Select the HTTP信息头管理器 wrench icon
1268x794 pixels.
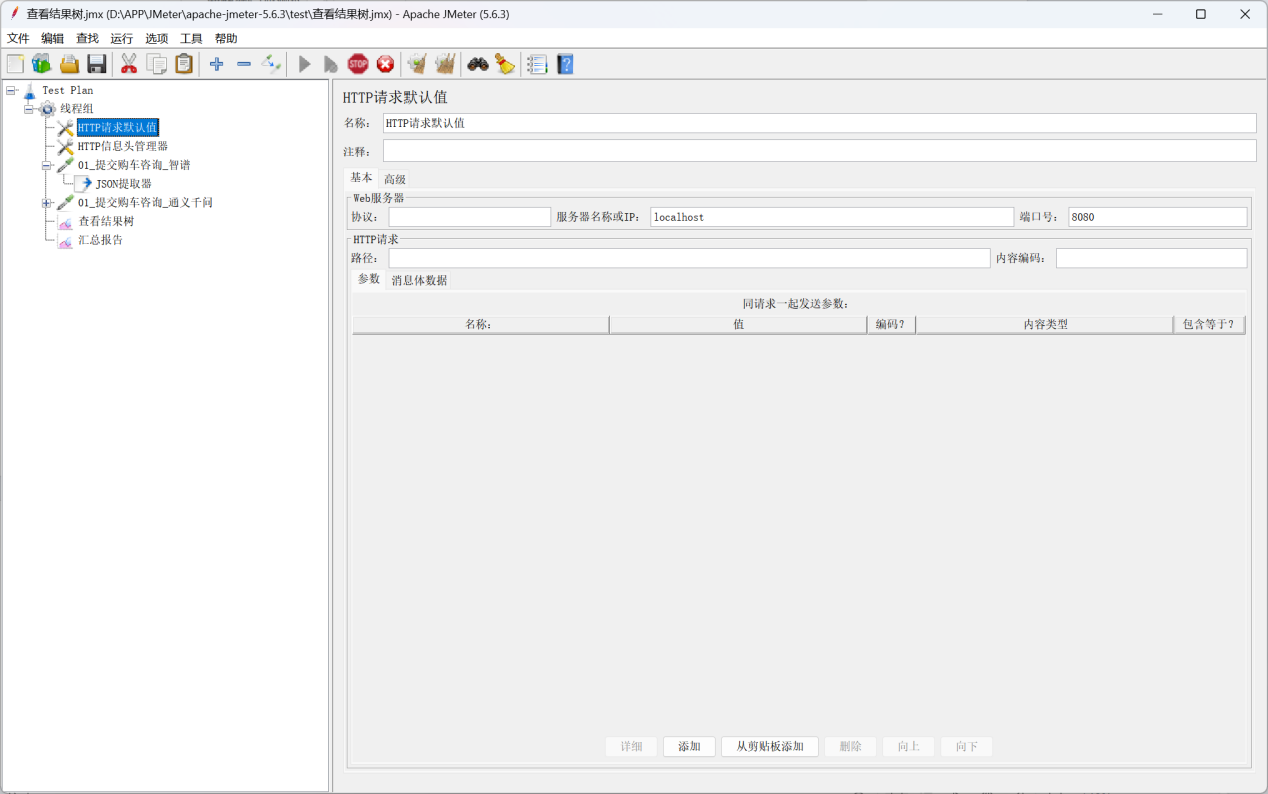[x=65, y=146]
